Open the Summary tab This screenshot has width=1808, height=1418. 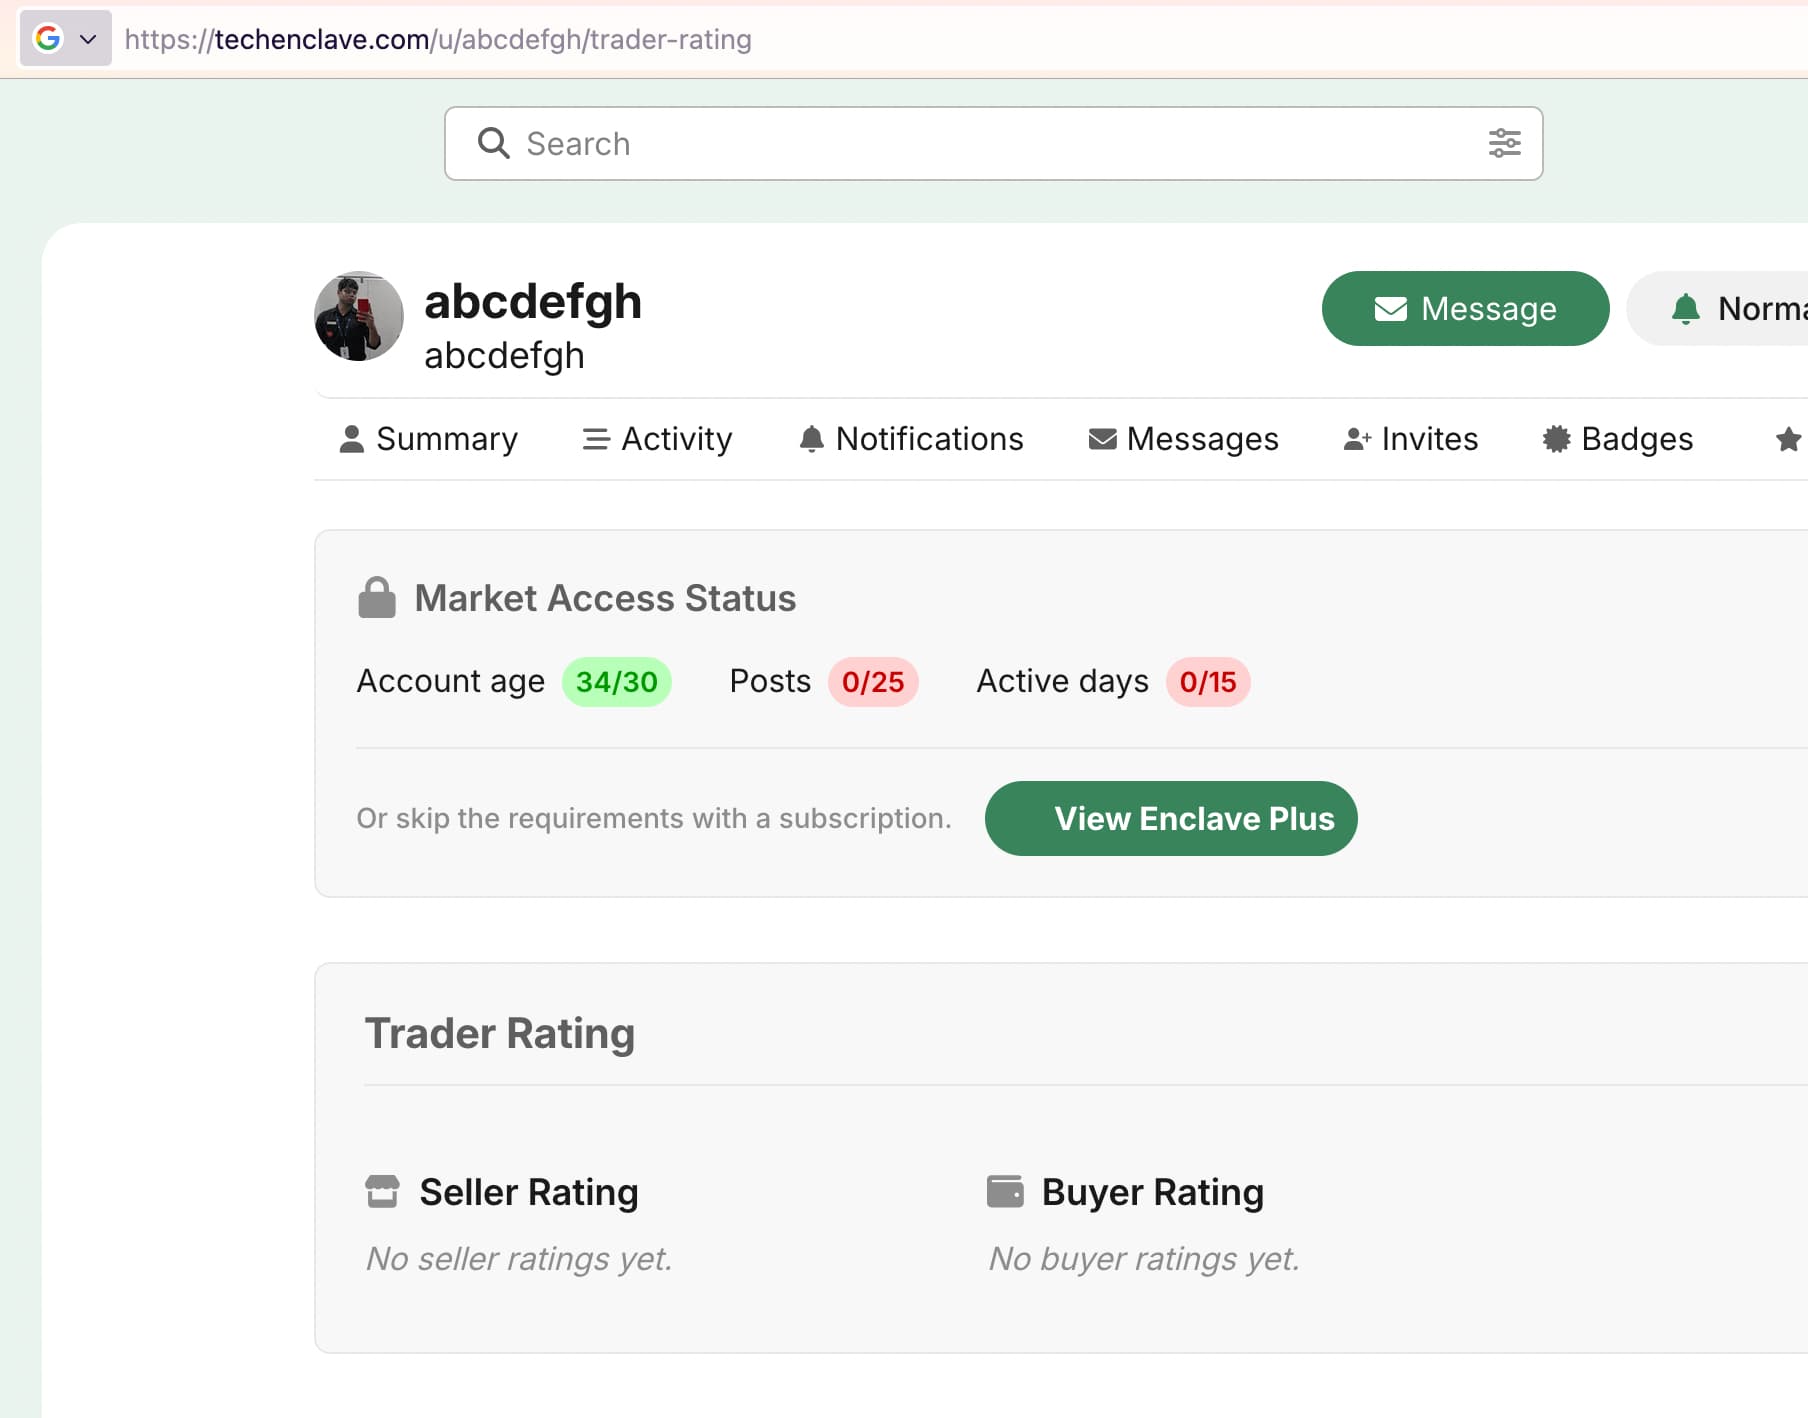tap(429, 439)
